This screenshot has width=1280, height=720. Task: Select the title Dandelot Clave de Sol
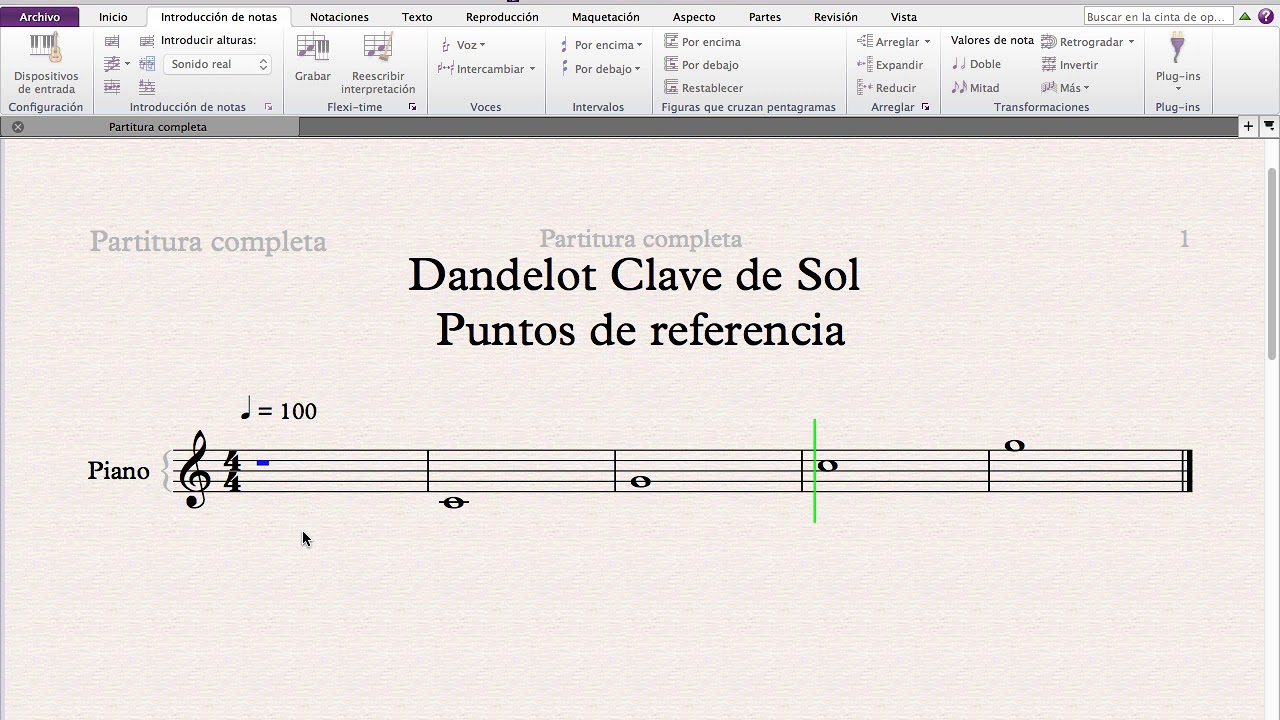click(634, 275)
